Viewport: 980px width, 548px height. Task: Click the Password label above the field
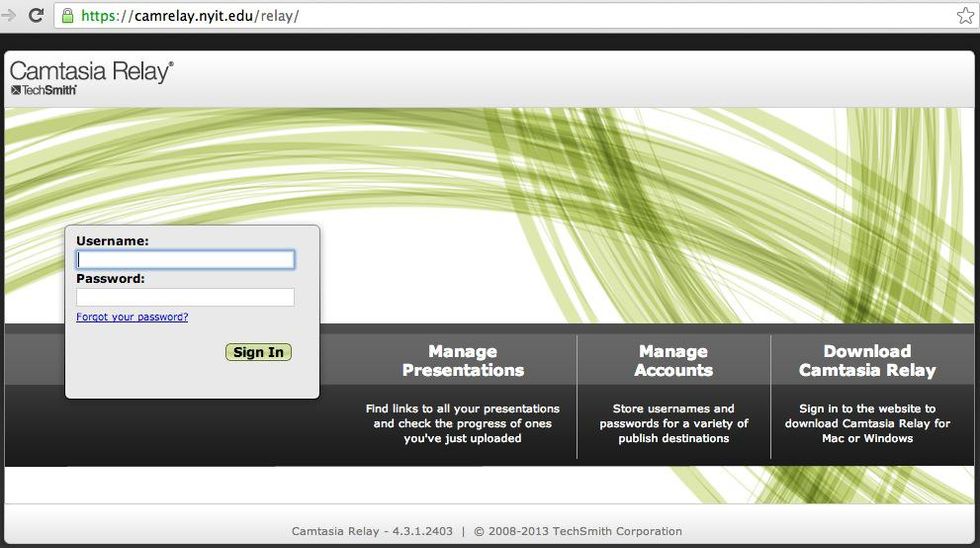110,279
